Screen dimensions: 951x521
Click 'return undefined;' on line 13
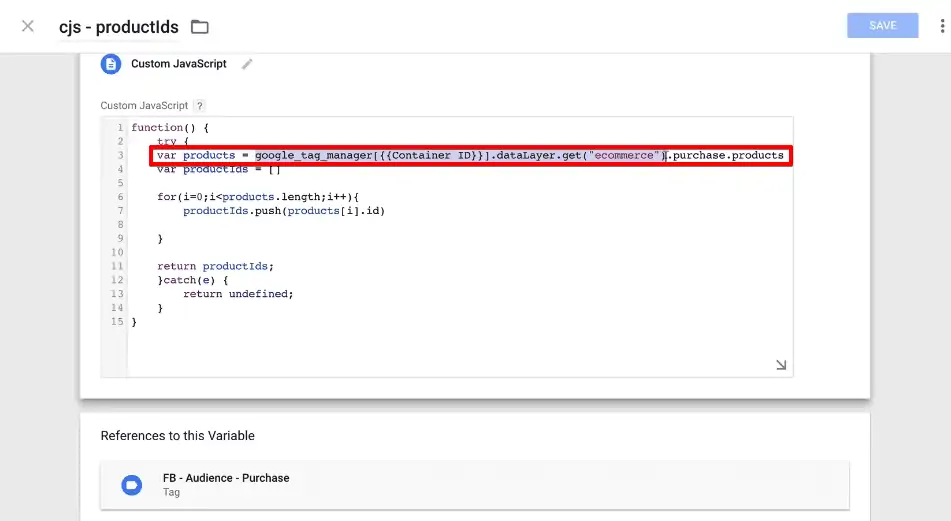[x=238, y=294]
